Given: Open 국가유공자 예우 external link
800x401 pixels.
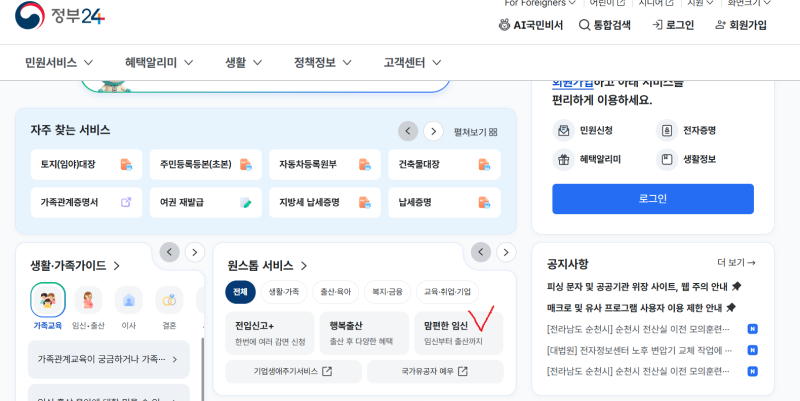Looking at the screenshot, I should (x=435, y=371).
